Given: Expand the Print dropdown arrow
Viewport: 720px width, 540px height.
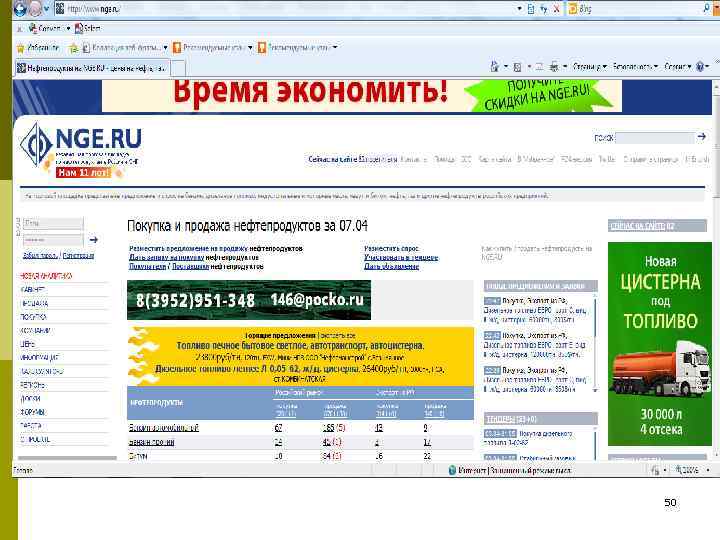Looking at the screenshot, I should click(565, 67).
